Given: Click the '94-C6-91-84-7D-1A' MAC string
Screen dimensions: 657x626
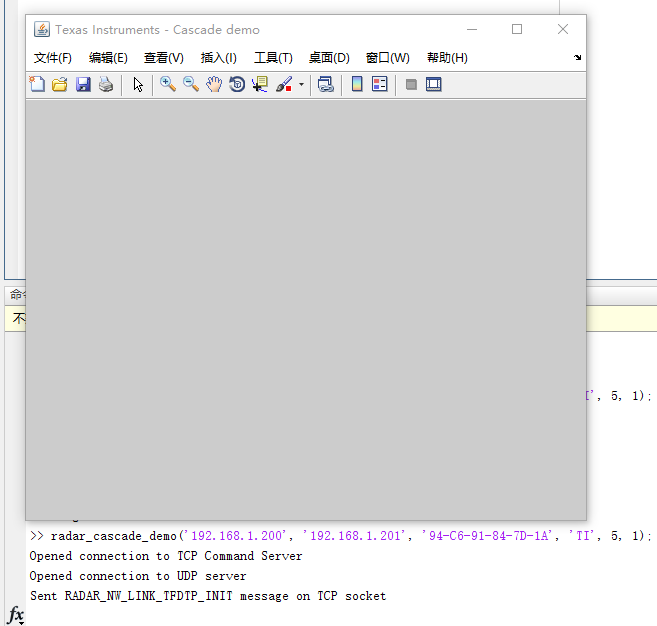Looking at the screenshot, I should pyautogui.click(x=489, y=536).
